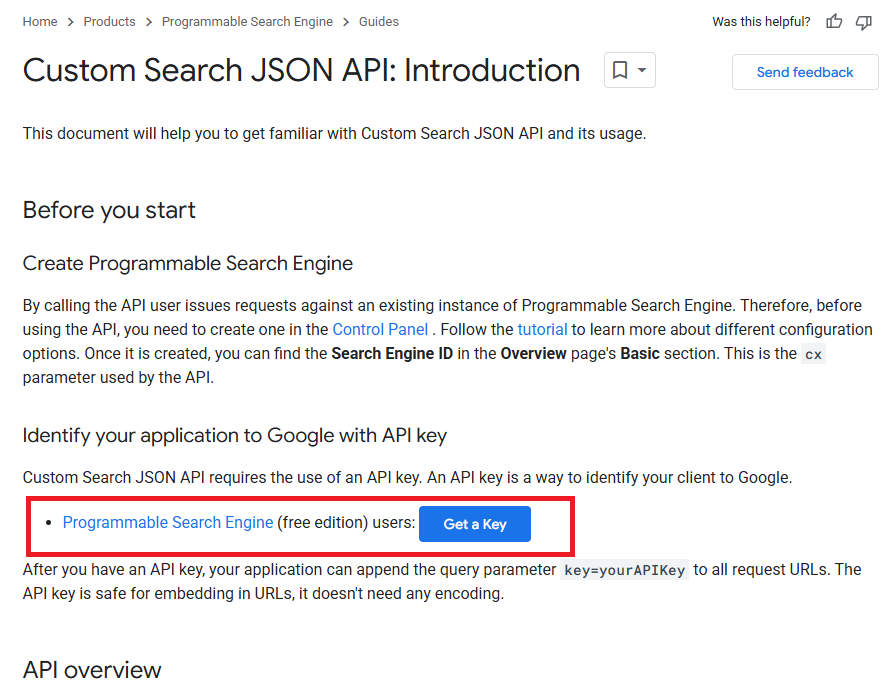Select the 'API overview' heading

(92, 670)
